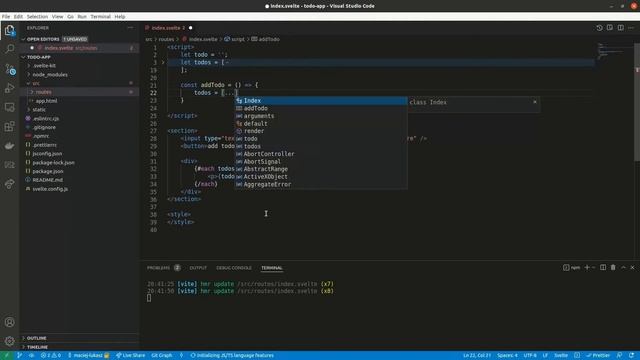
Task: Switch to the DEBUG CONSOLE tab
Action: pos(234,268)
